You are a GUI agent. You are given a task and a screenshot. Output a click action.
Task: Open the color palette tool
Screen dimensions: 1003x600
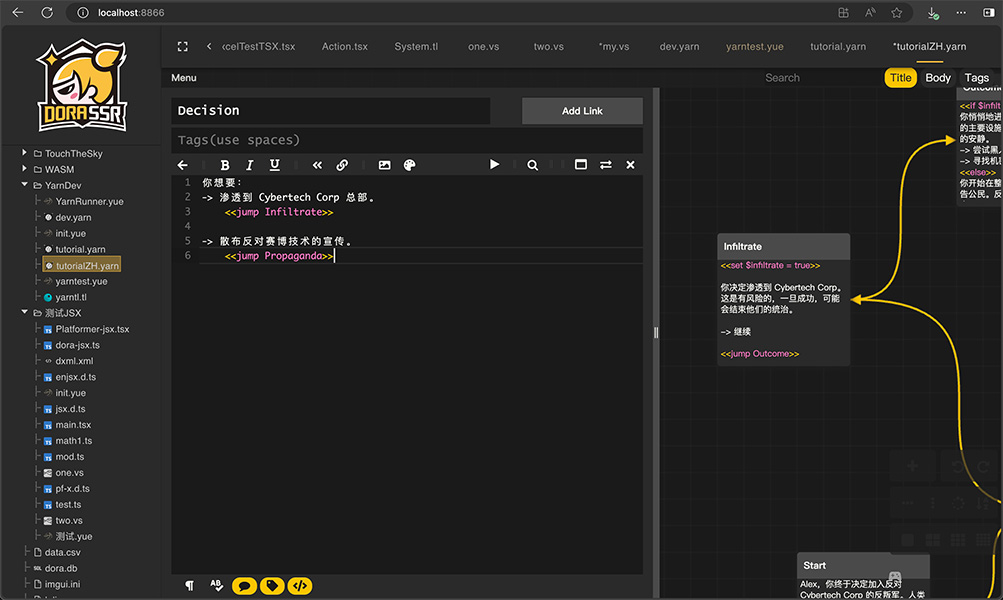click(x=409, y=165)
